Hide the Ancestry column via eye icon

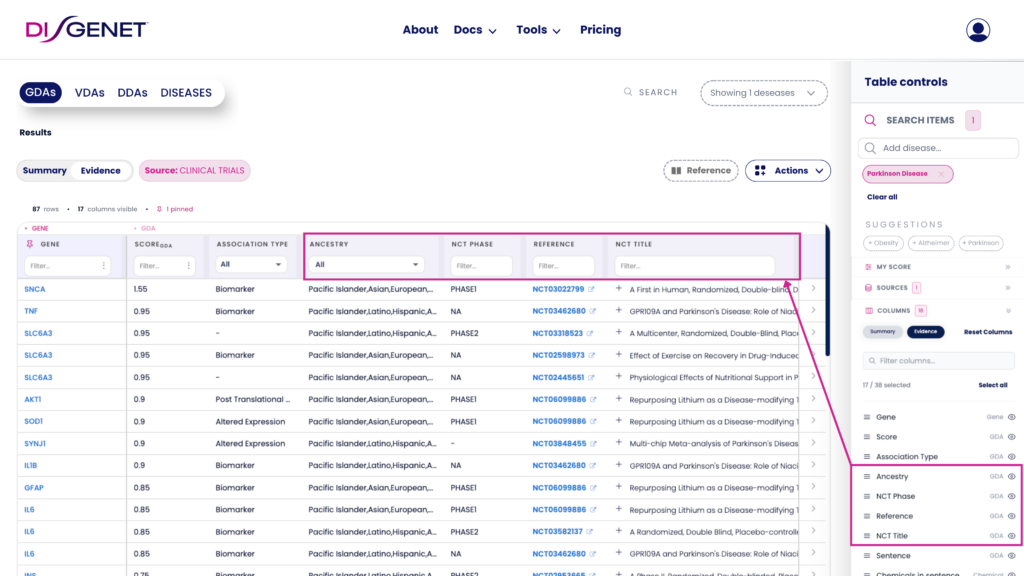[x=1011, y=476]
